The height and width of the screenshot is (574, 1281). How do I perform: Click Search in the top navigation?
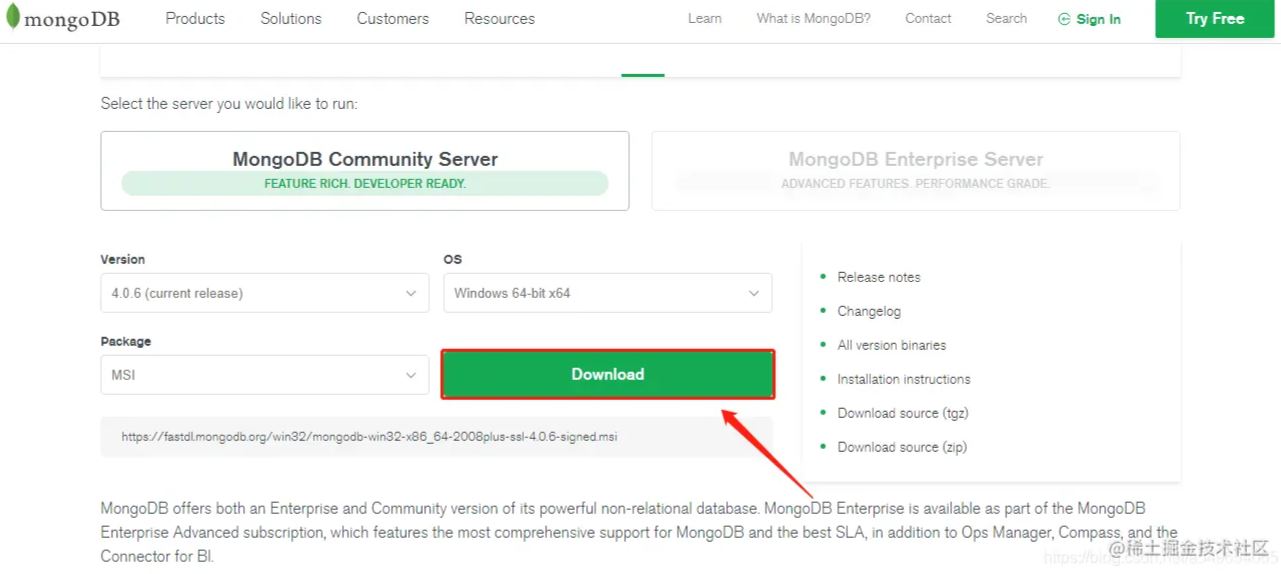coord(1006,19)
